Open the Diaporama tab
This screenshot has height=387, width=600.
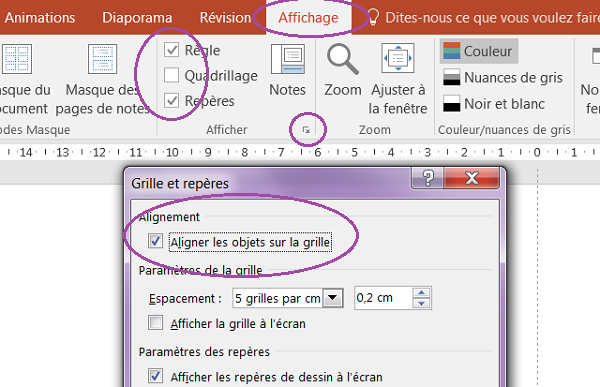coord(137,18)
